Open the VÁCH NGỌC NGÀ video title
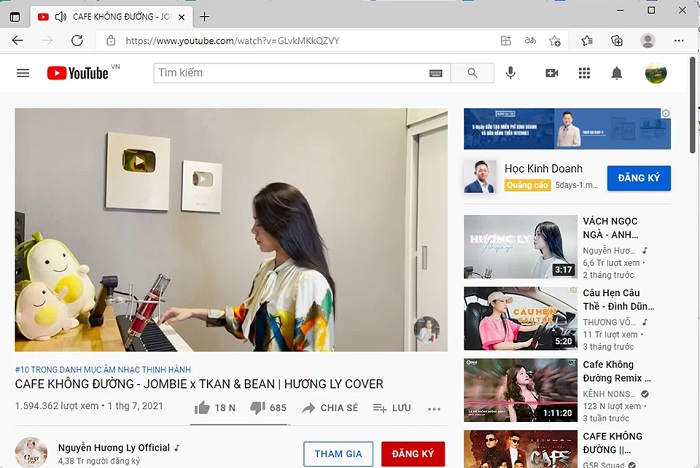 click(x=610, y=228)
